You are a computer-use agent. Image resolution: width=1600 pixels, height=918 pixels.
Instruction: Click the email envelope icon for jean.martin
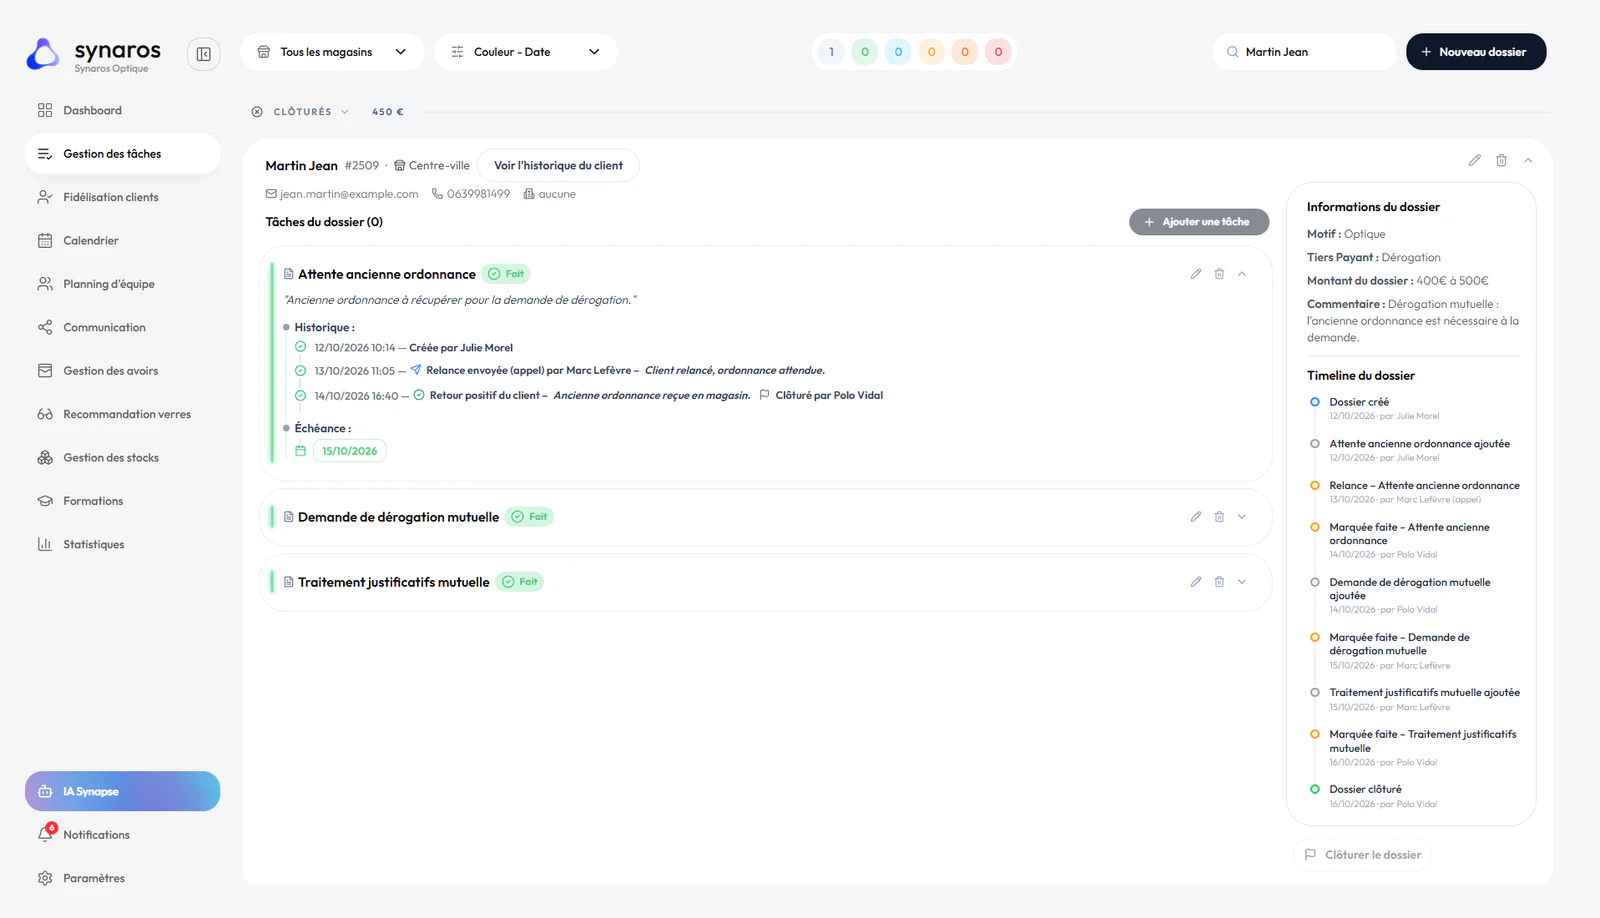click(271, 194)
